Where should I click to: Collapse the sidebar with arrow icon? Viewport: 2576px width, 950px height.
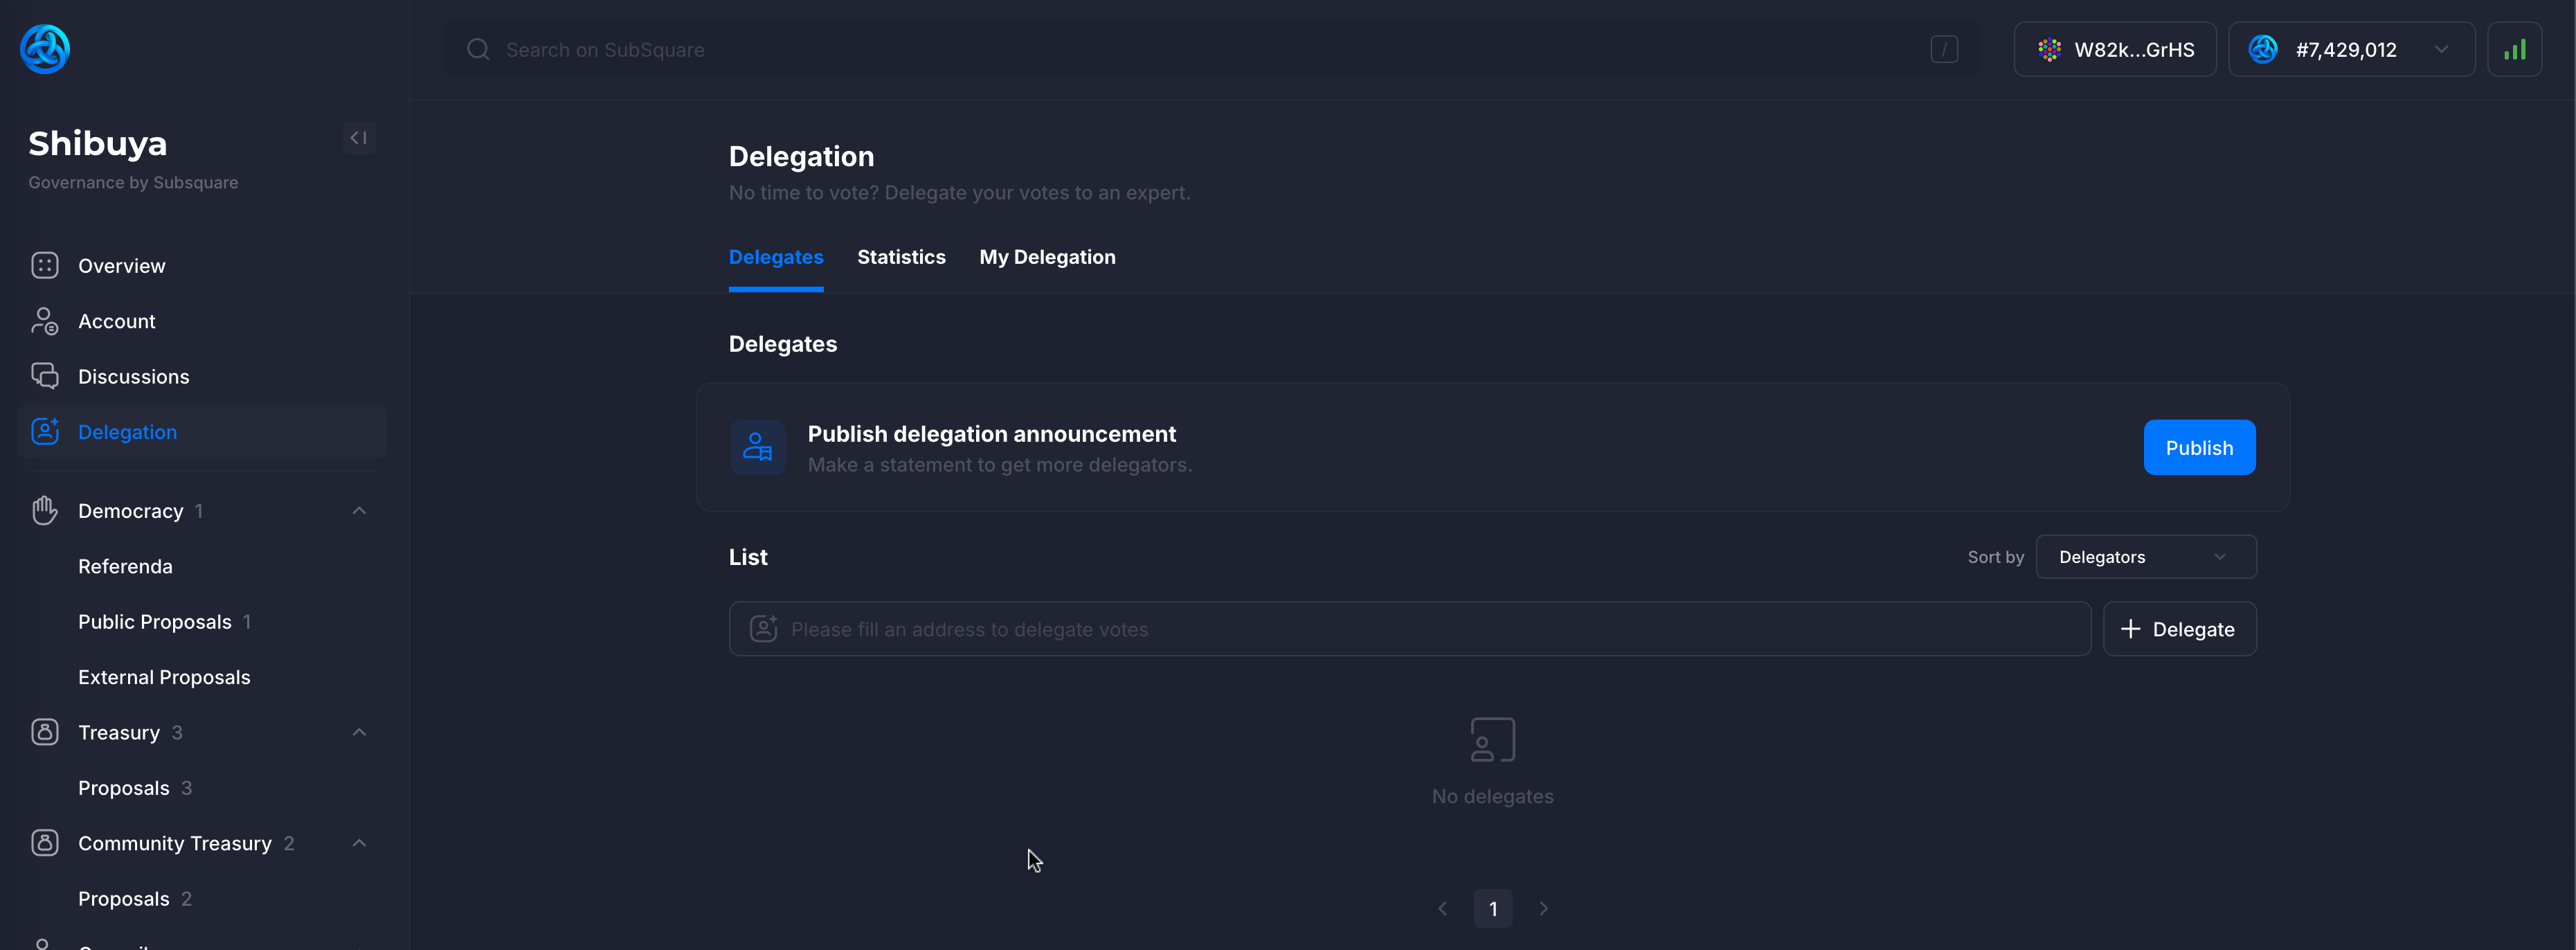358,138
